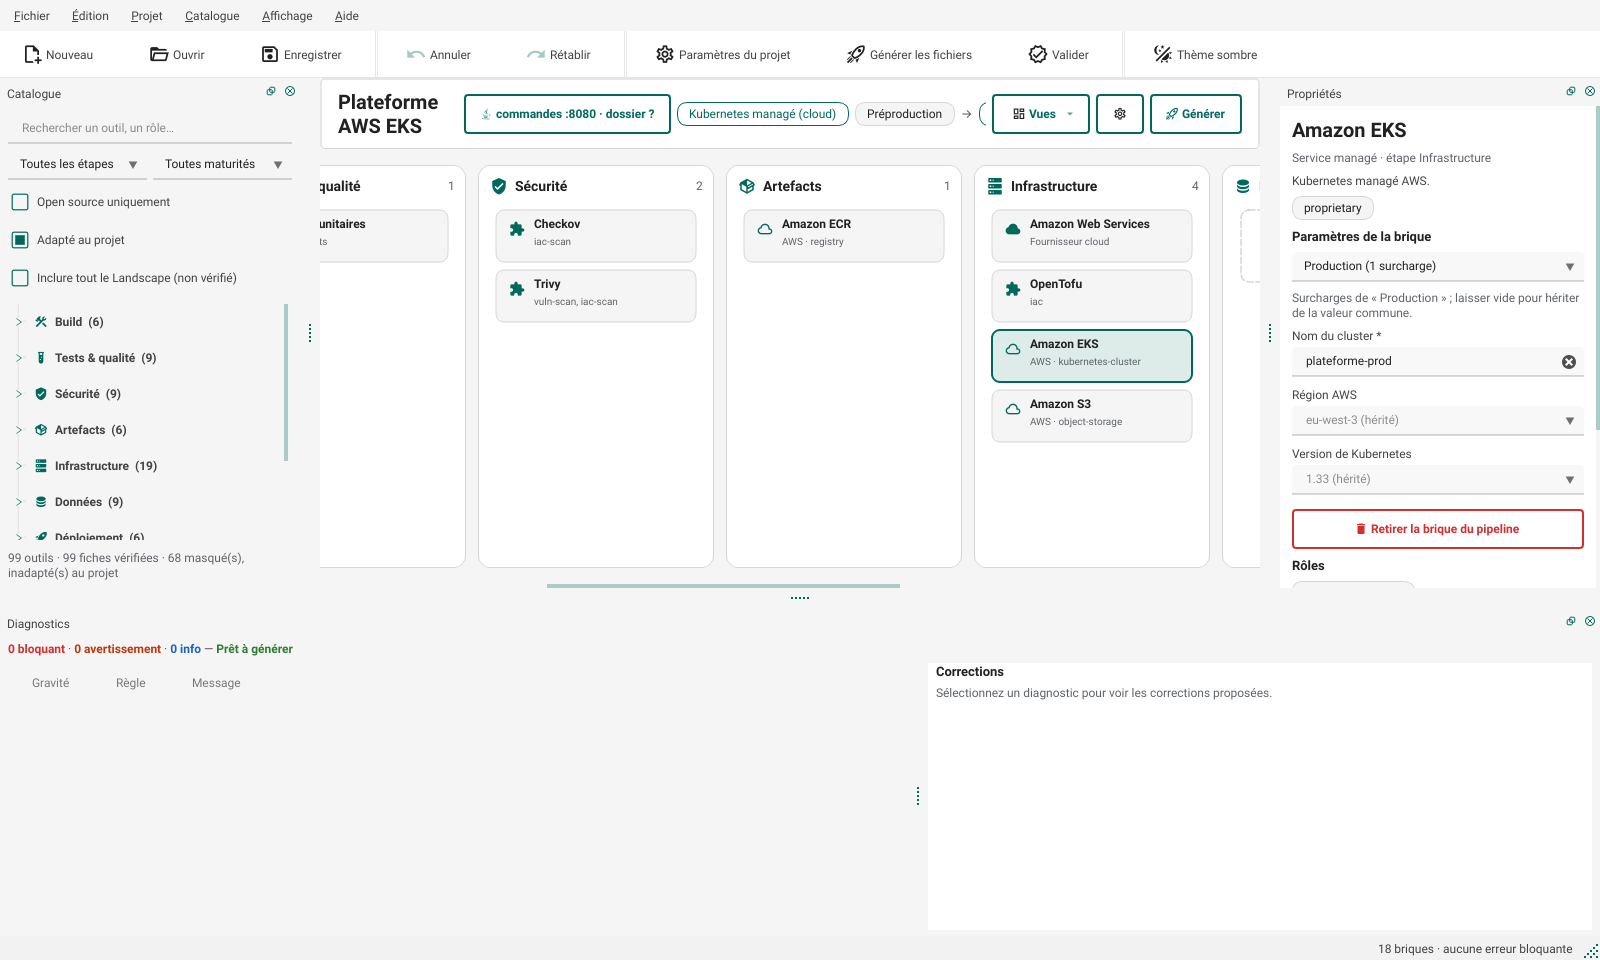Click the Annuler undo button
Image resolution: width=1600 pixels, height=960 pixels.
438,55
